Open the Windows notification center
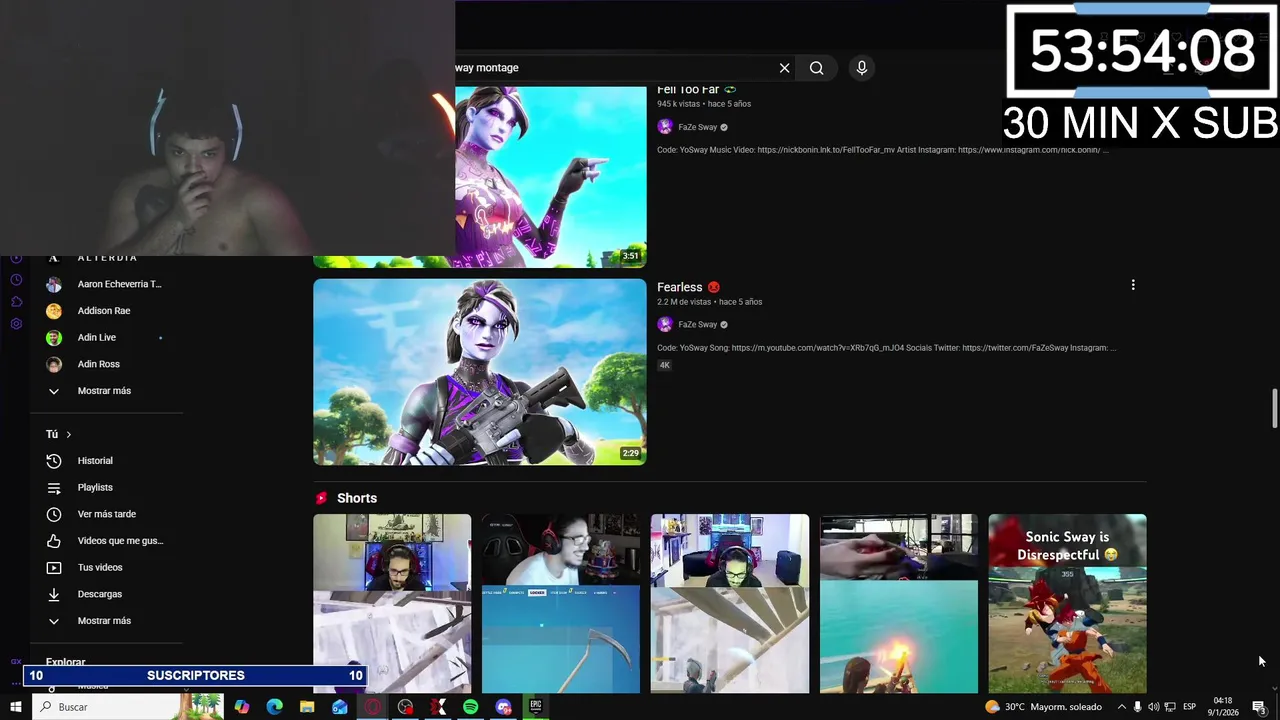The width and height of the screenshot is (1280, 720). [x=1259, y=707]
